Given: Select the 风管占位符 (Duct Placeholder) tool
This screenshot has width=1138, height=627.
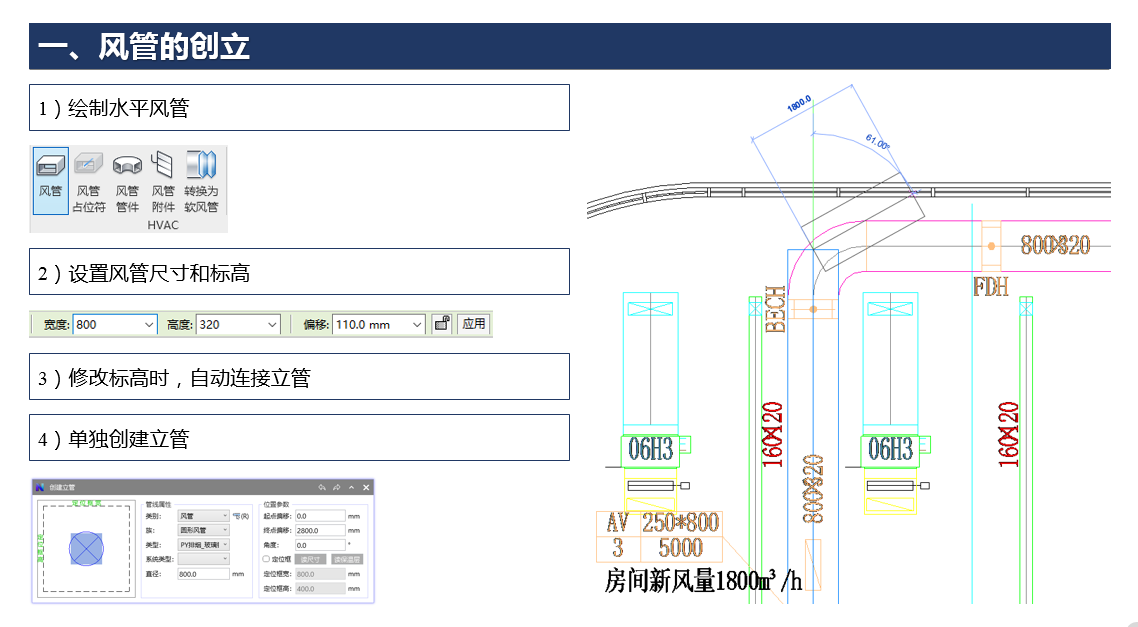Looking at the screenshot, I should tap(89, 181).
